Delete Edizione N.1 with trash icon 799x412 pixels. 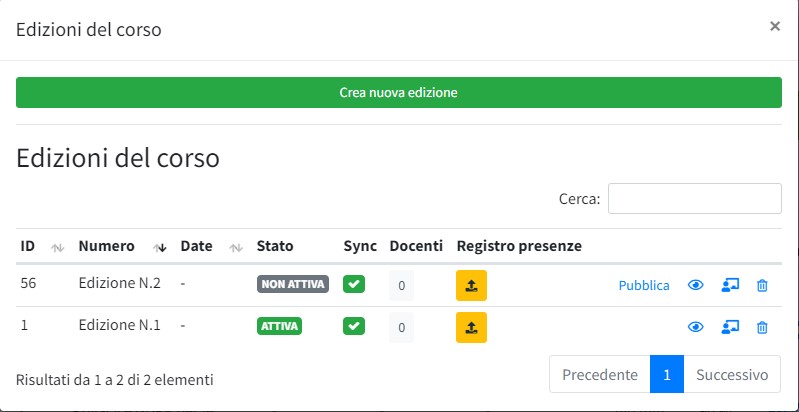pos(762,327)
